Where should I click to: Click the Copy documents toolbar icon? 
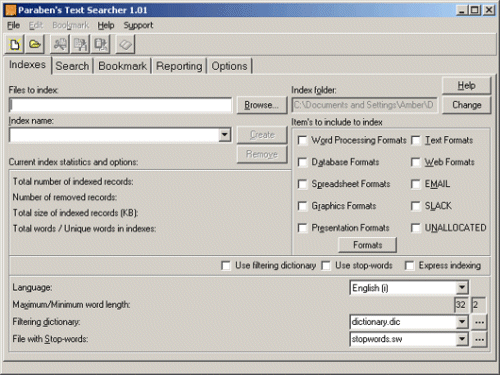pos(80,44)
